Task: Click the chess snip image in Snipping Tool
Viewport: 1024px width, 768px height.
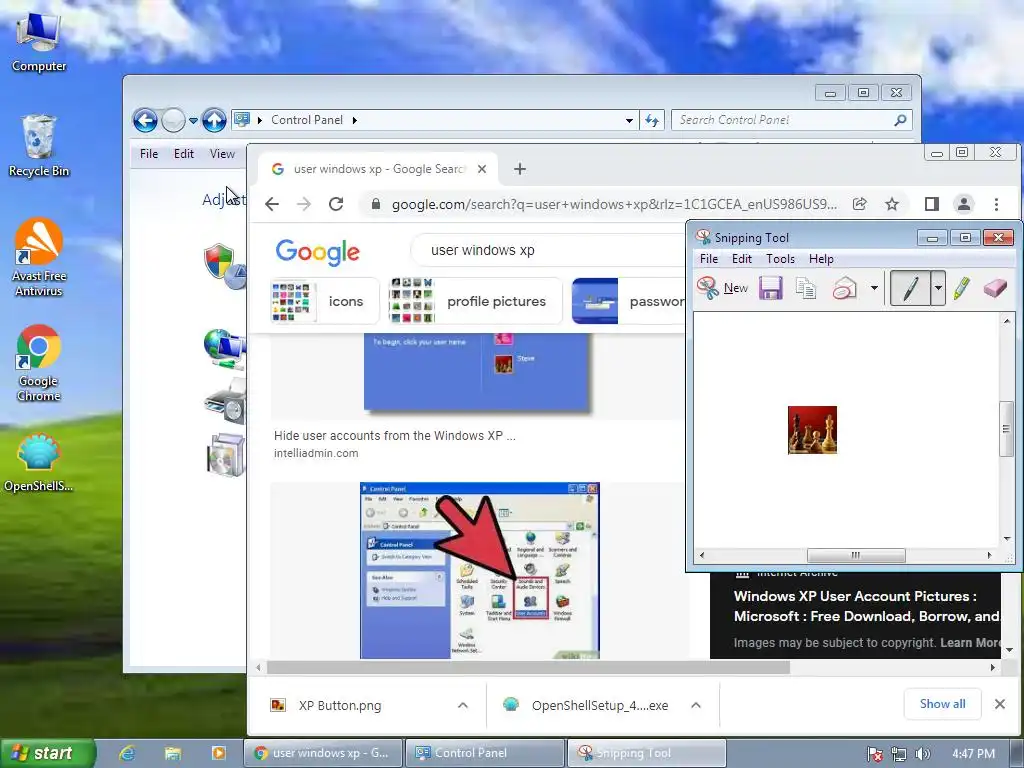Action: pyautogui.click(x=812, y=430)
